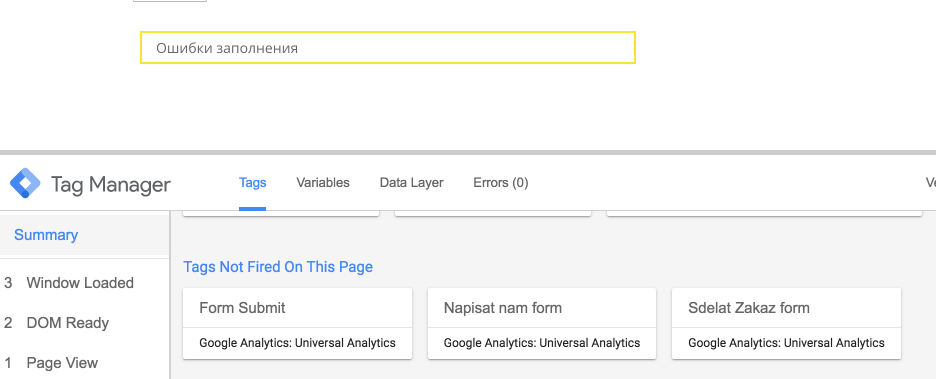Click the Tags Not Fired On This Page heading
The height and width of the screenshot is (379, 936).
click(278, 267)
